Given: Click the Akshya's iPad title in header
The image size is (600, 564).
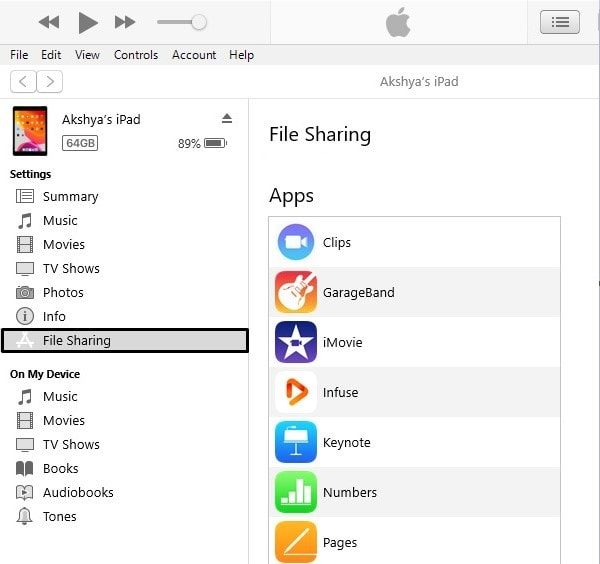Looking at the screenshot, I should pos(419,82).
